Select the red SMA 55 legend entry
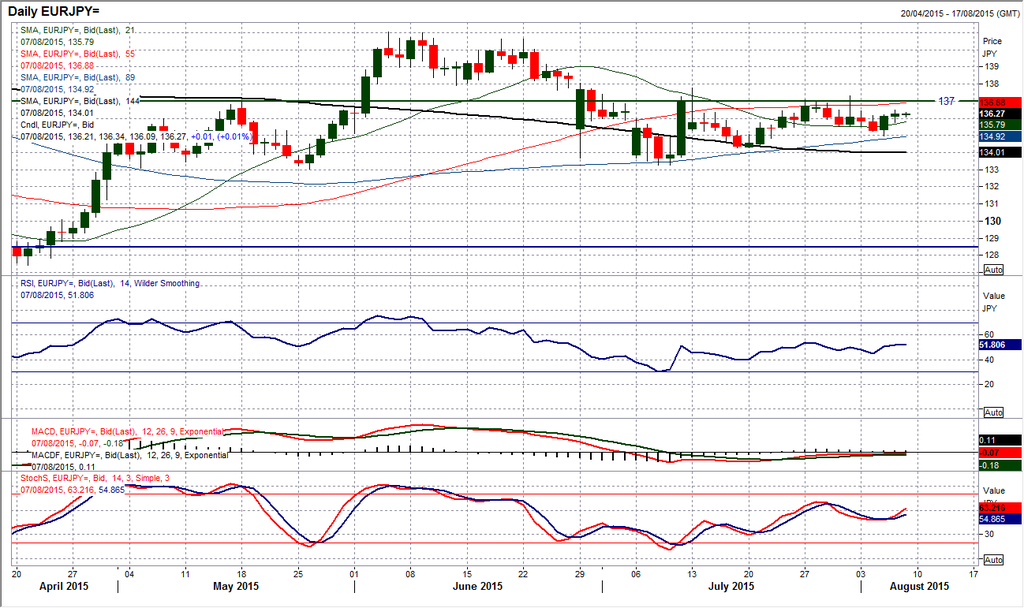The width and height of the screenshot is (1024, 608). coord(78,54)
